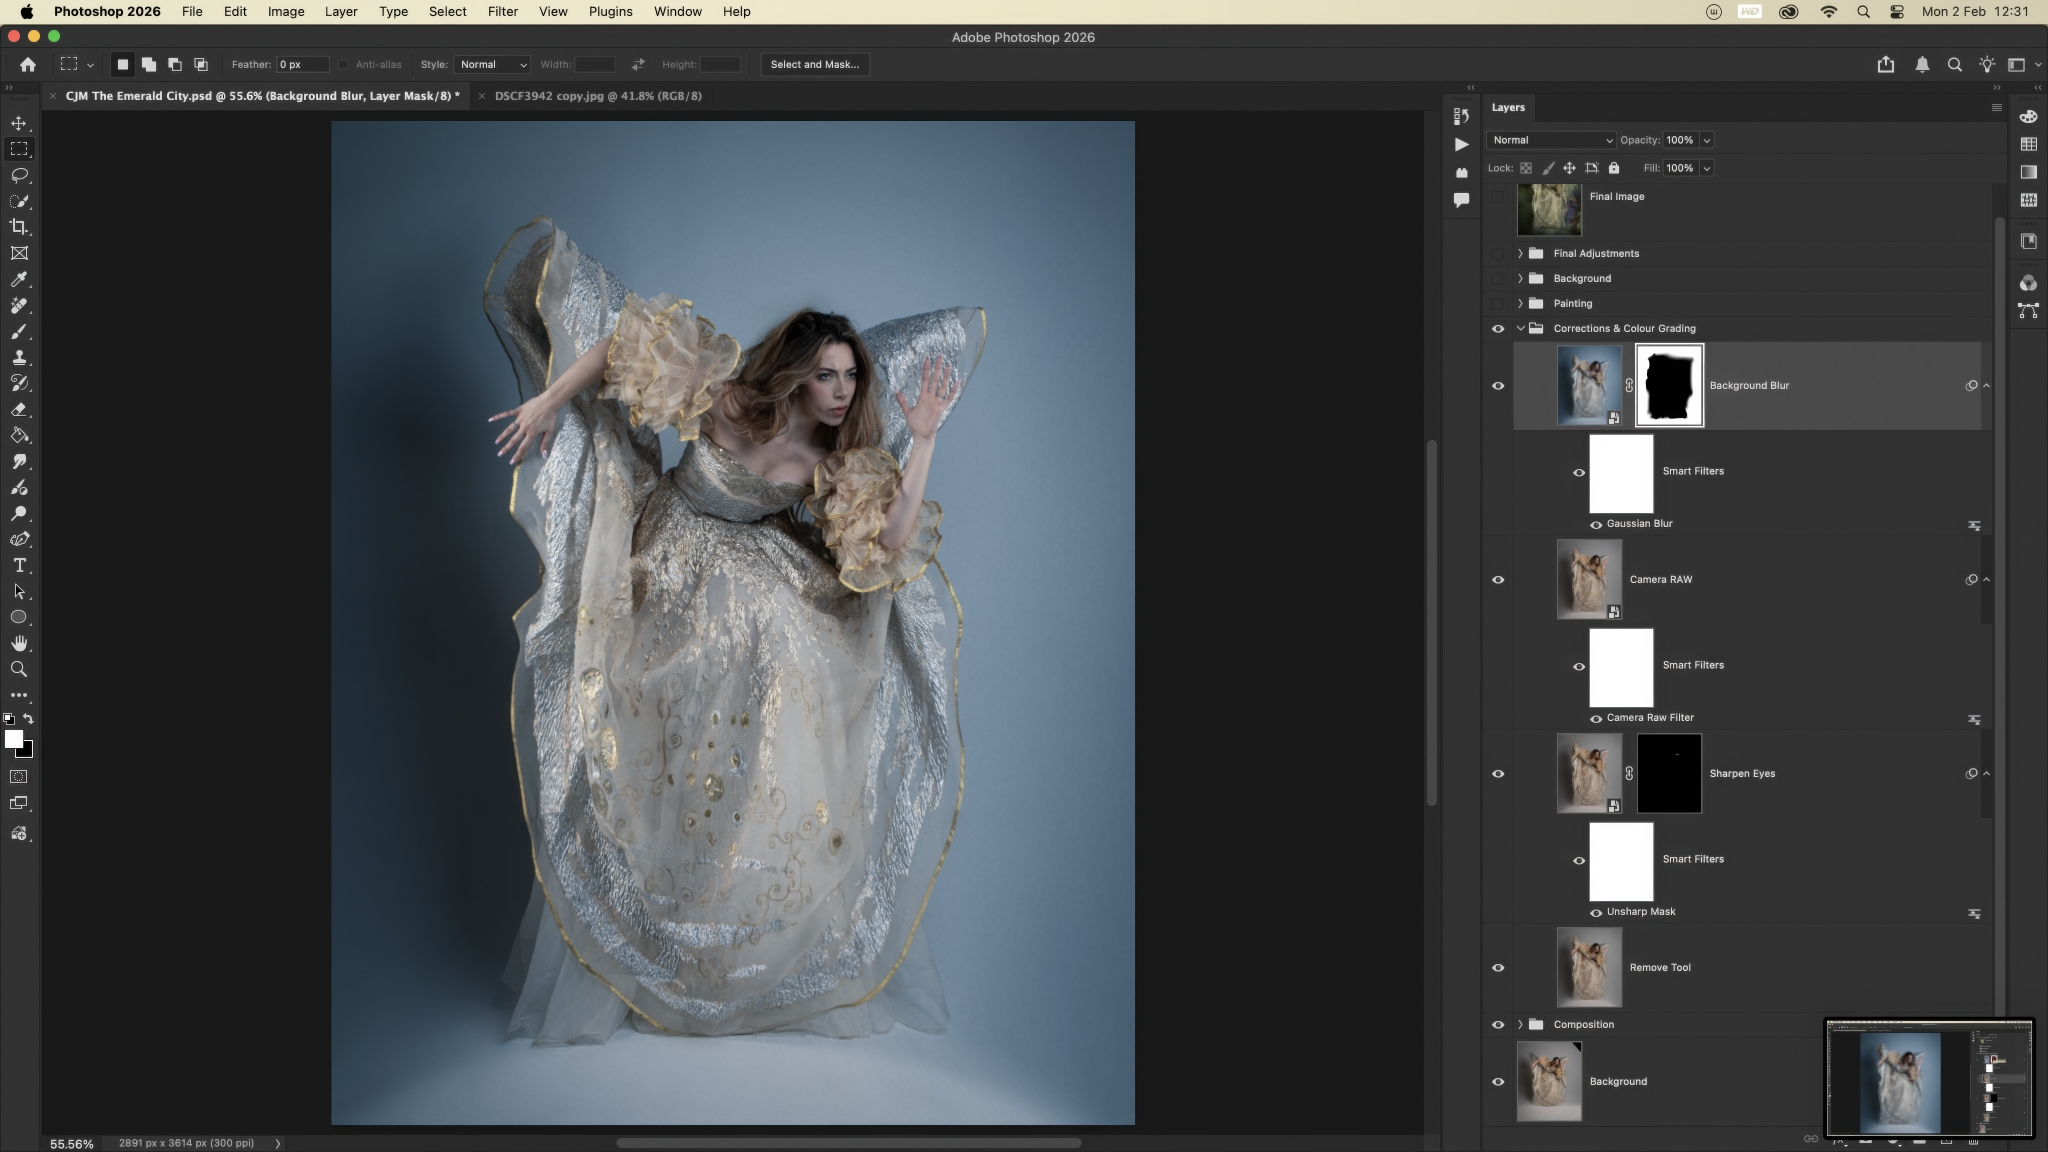Select the Eyedropper tool

(19, 280)
